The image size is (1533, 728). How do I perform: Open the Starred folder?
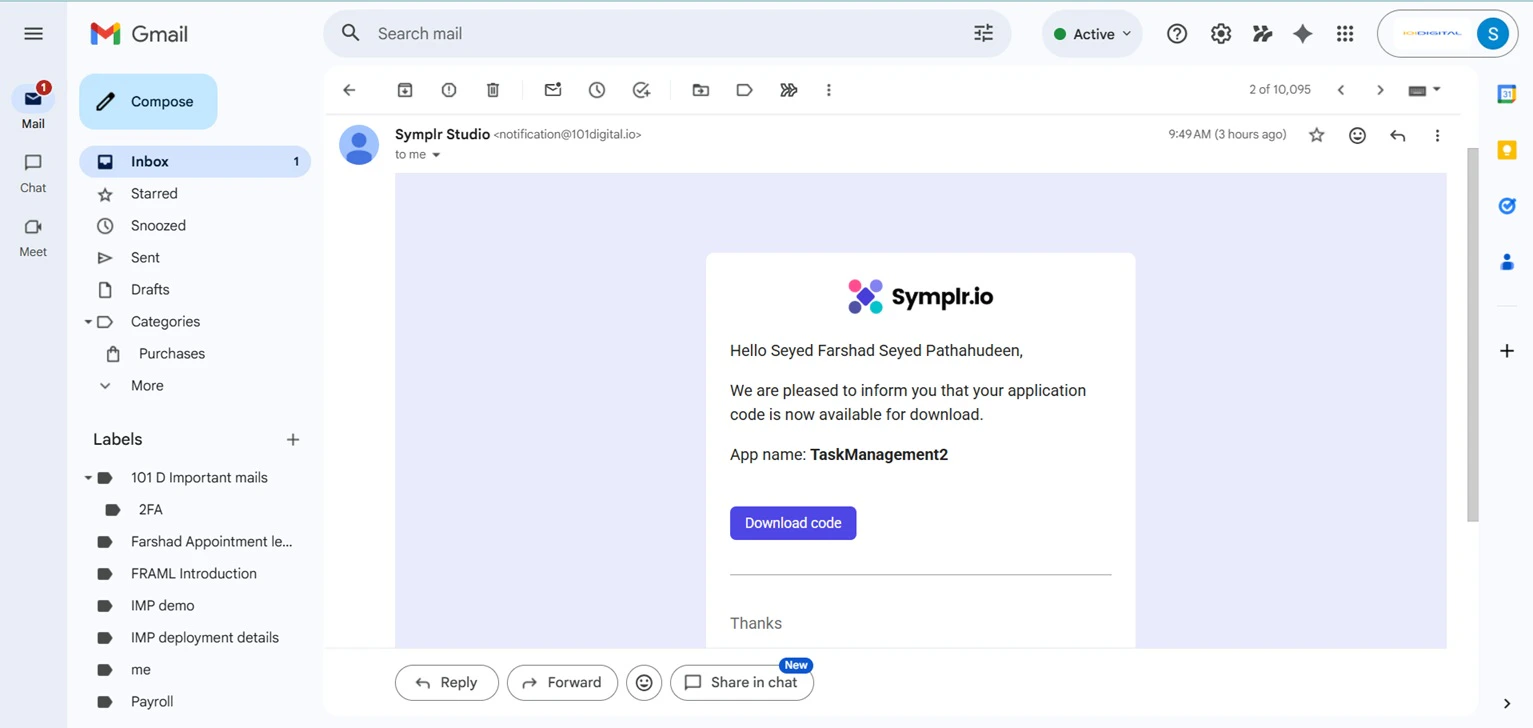tap(195, 194)
